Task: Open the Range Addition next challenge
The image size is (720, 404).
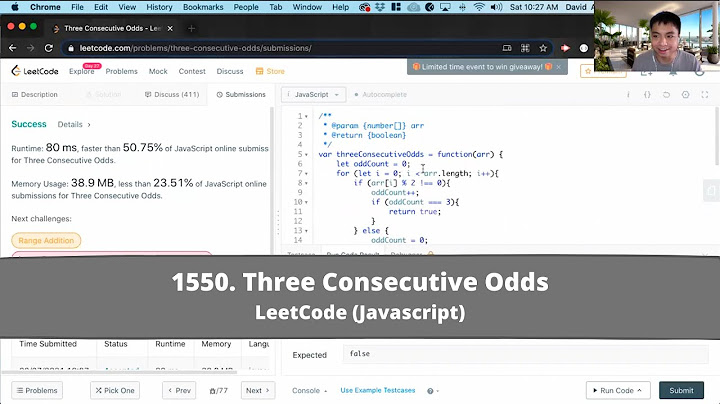Action: tap(46, 241)
